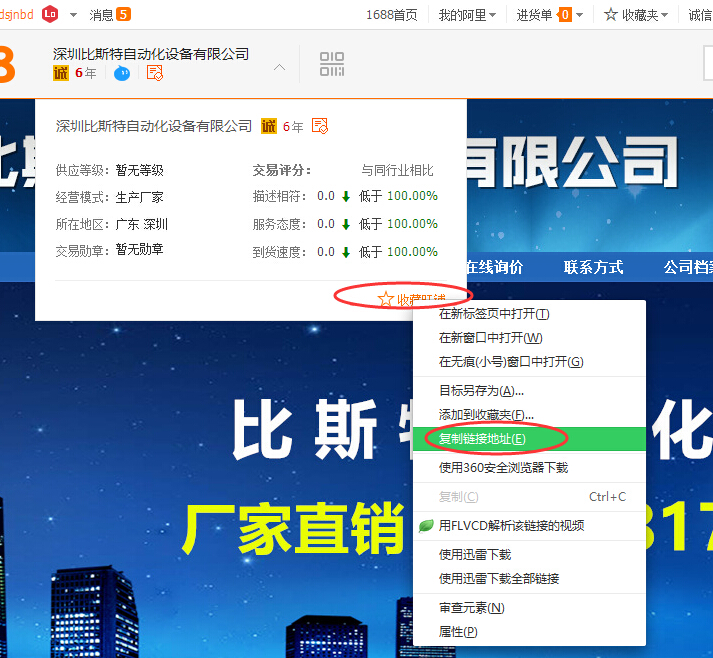Choose 用FLVCD解析该链接的视频
This screenshot has height=658, width=713.
pyautogui.click(x=529, y=526)
